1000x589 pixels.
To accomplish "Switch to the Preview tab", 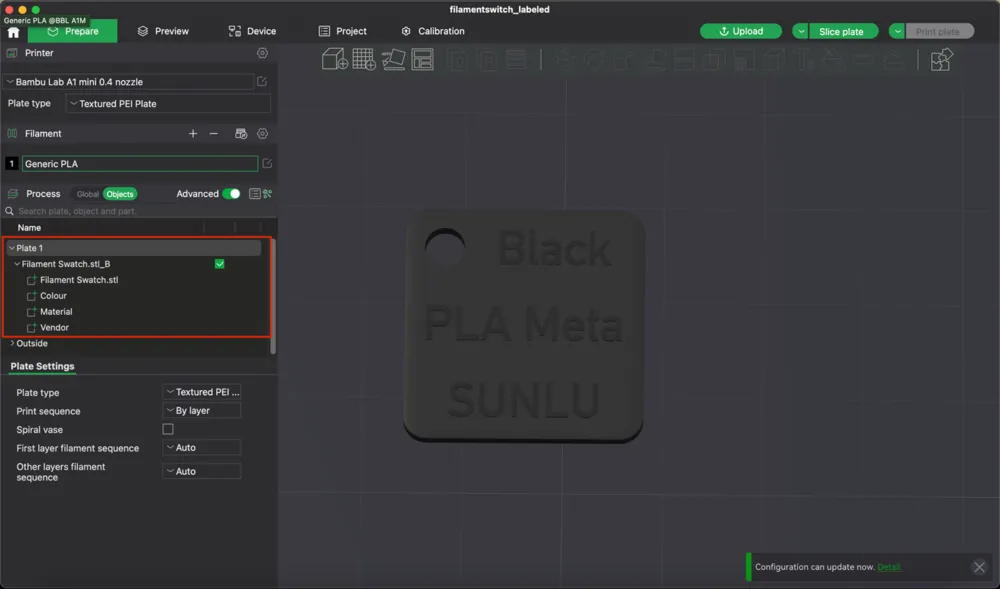I will click(163, 31).
